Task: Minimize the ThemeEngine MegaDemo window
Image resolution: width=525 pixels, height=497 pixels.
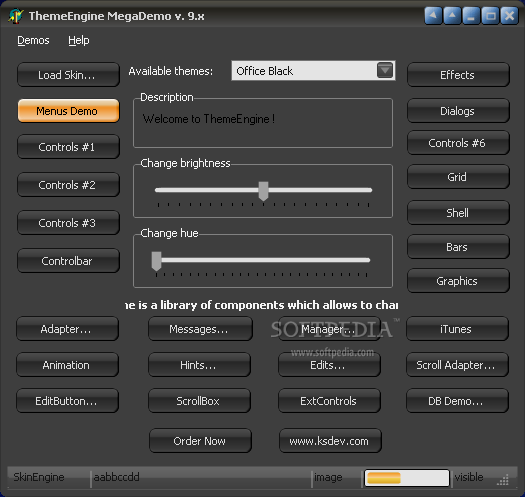Action: 471,16
